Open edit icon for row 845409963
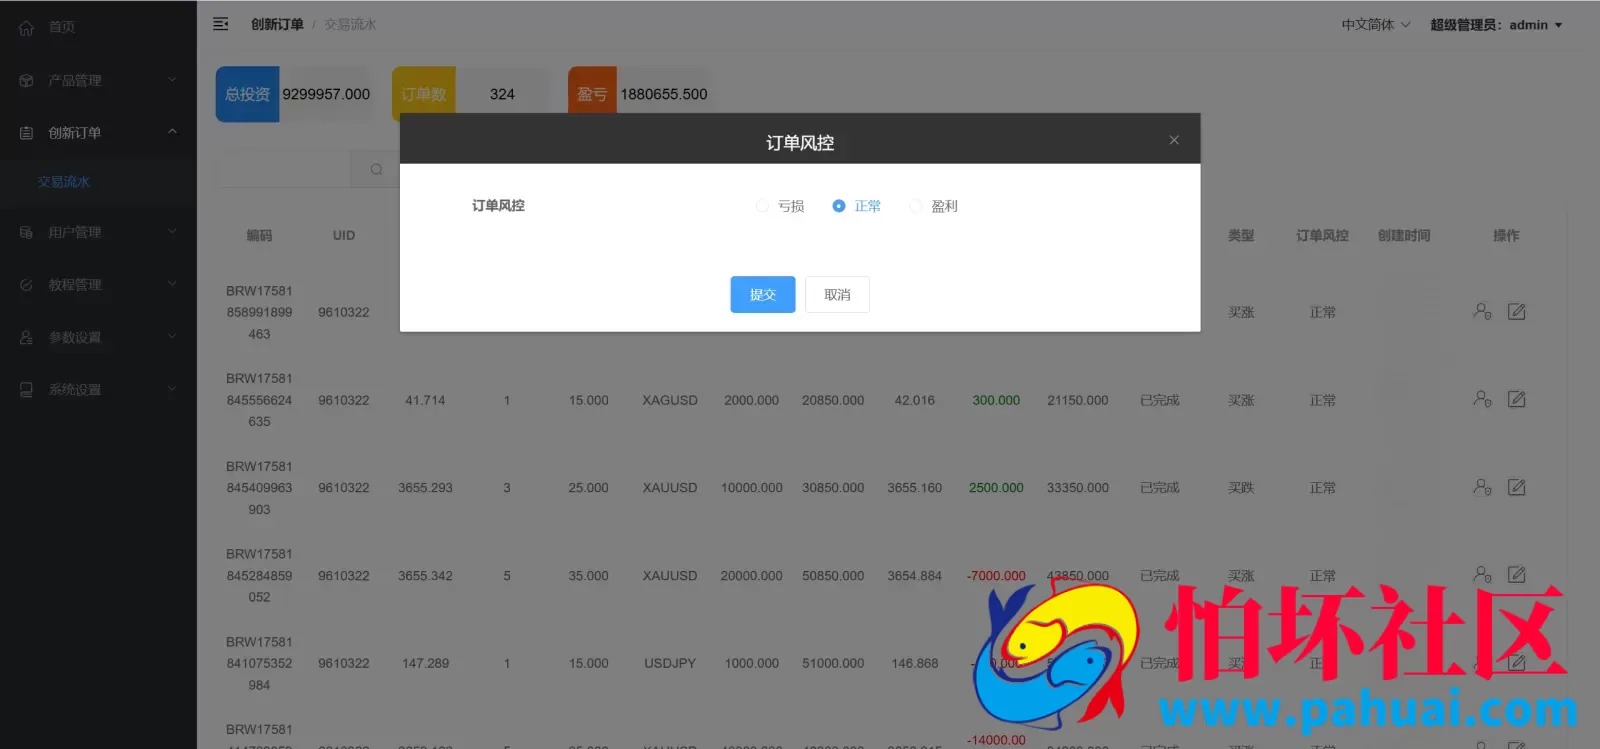 click(1517, 487)
